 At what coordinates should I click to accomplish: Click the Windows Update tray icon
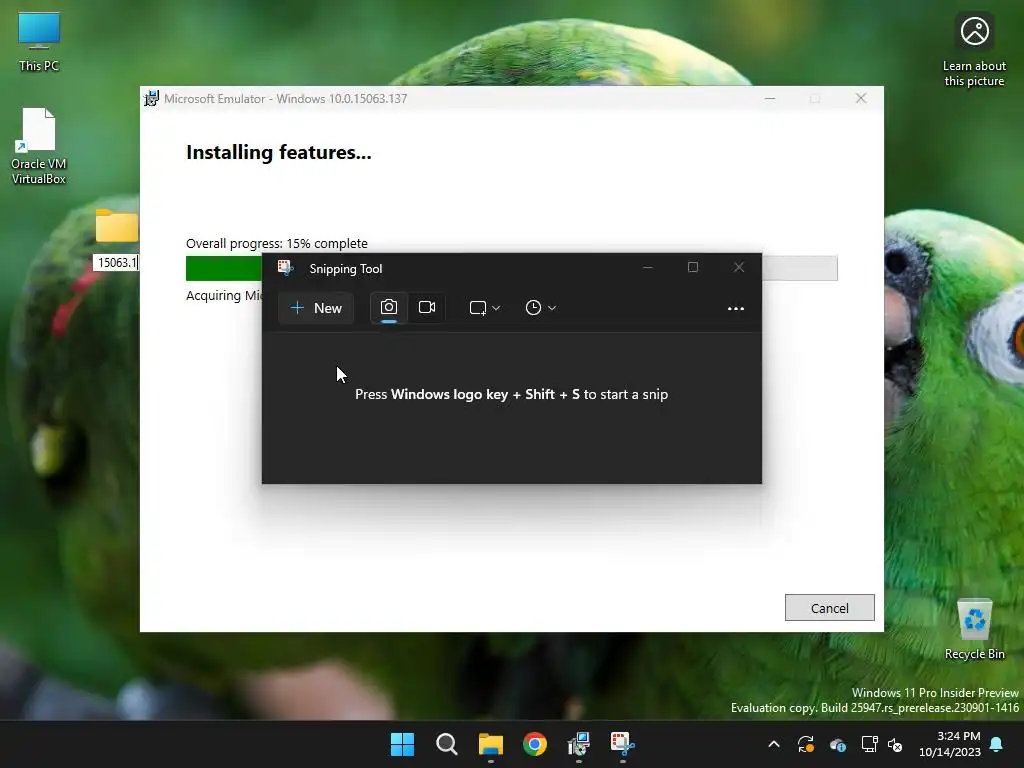[x=806, y=744]
